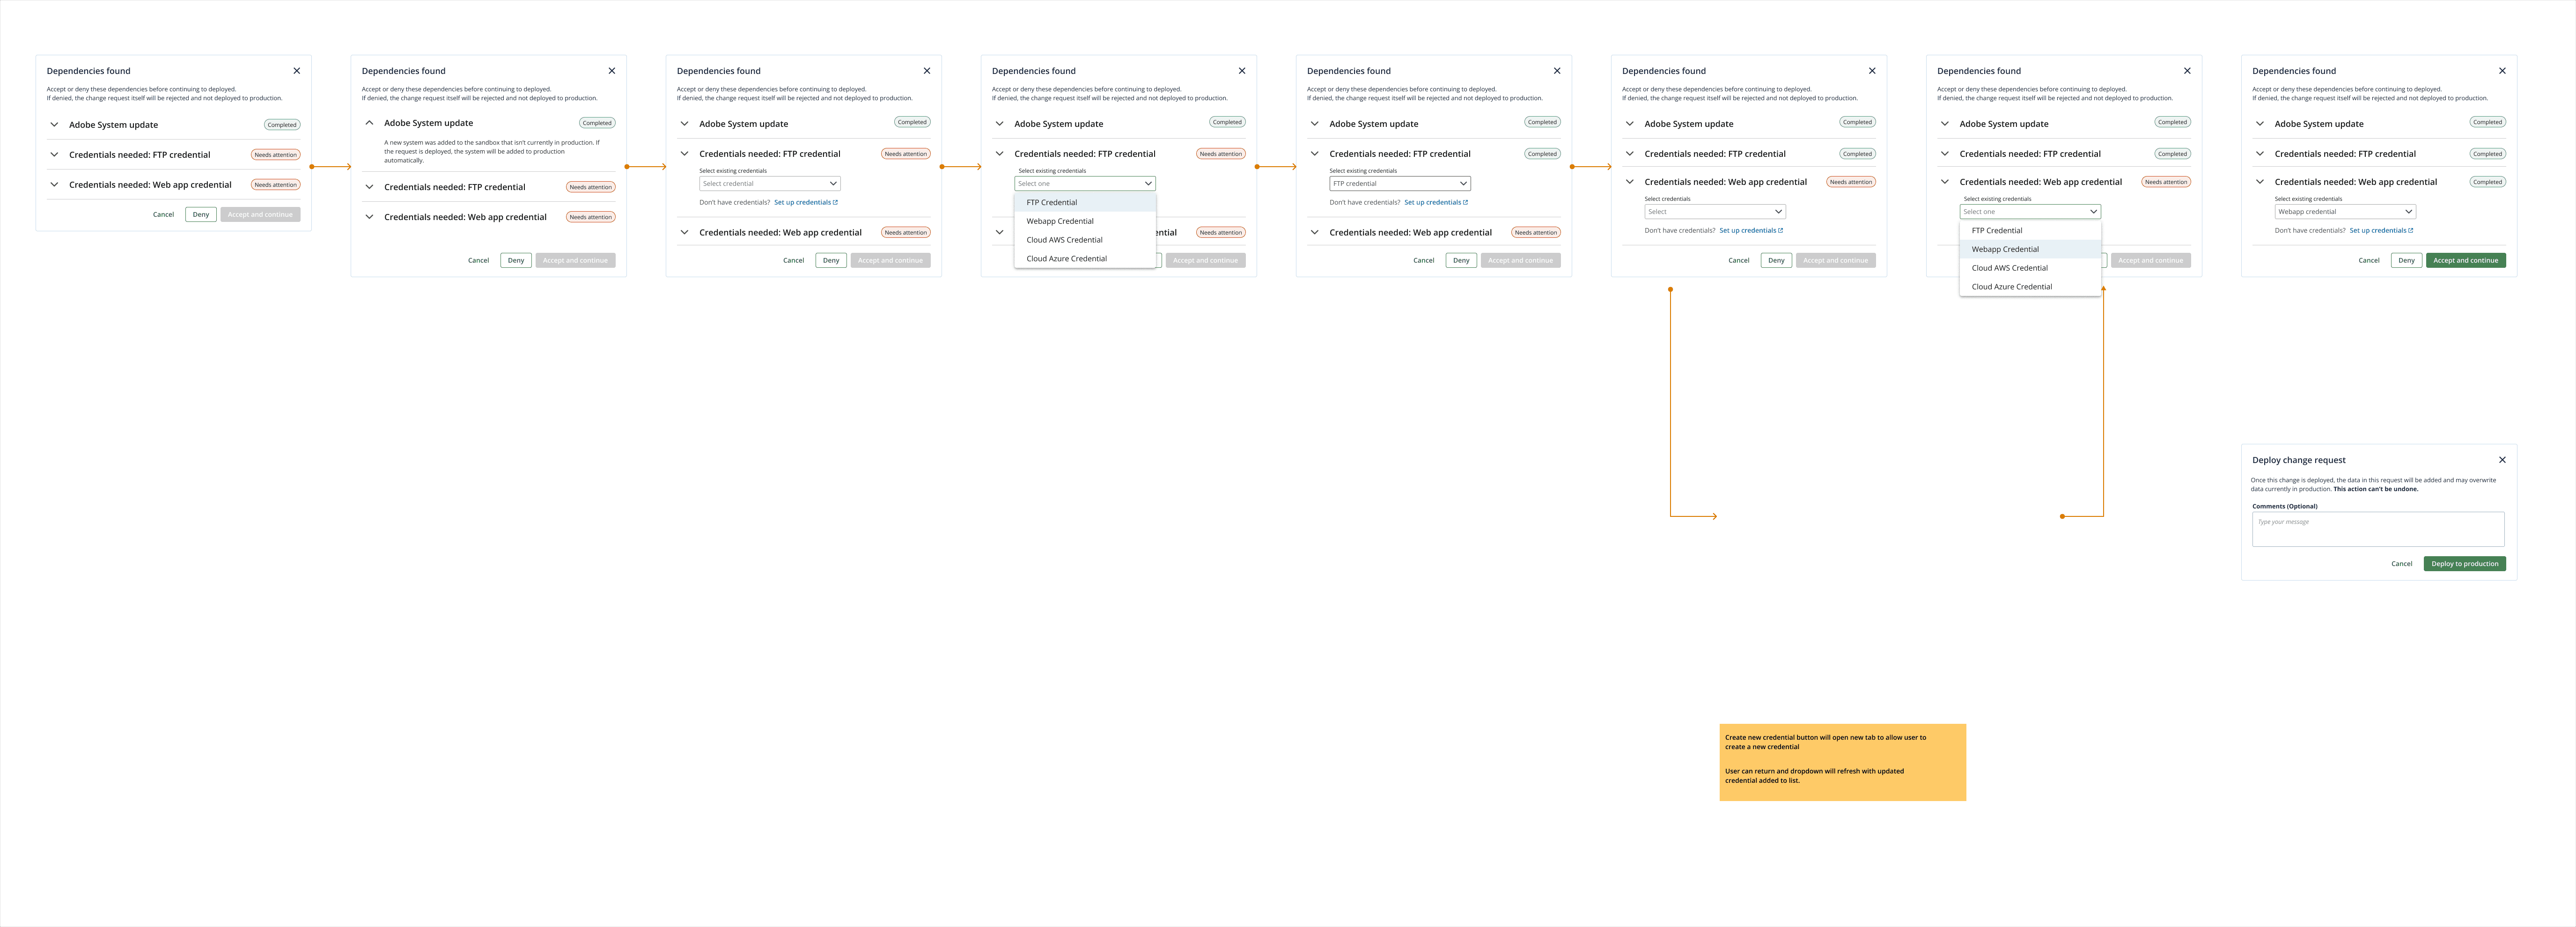The height and width of the screenshot is (927, 2576).
Task: Focus the Comments (Optional) message field
Action: click(x=2378, y=529)
